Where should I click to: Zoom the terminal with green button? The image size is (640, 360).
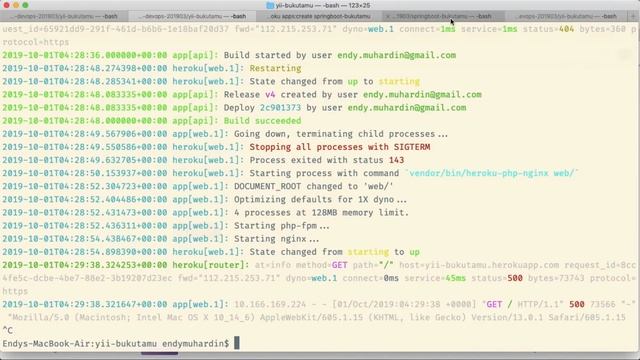point(25,5)
